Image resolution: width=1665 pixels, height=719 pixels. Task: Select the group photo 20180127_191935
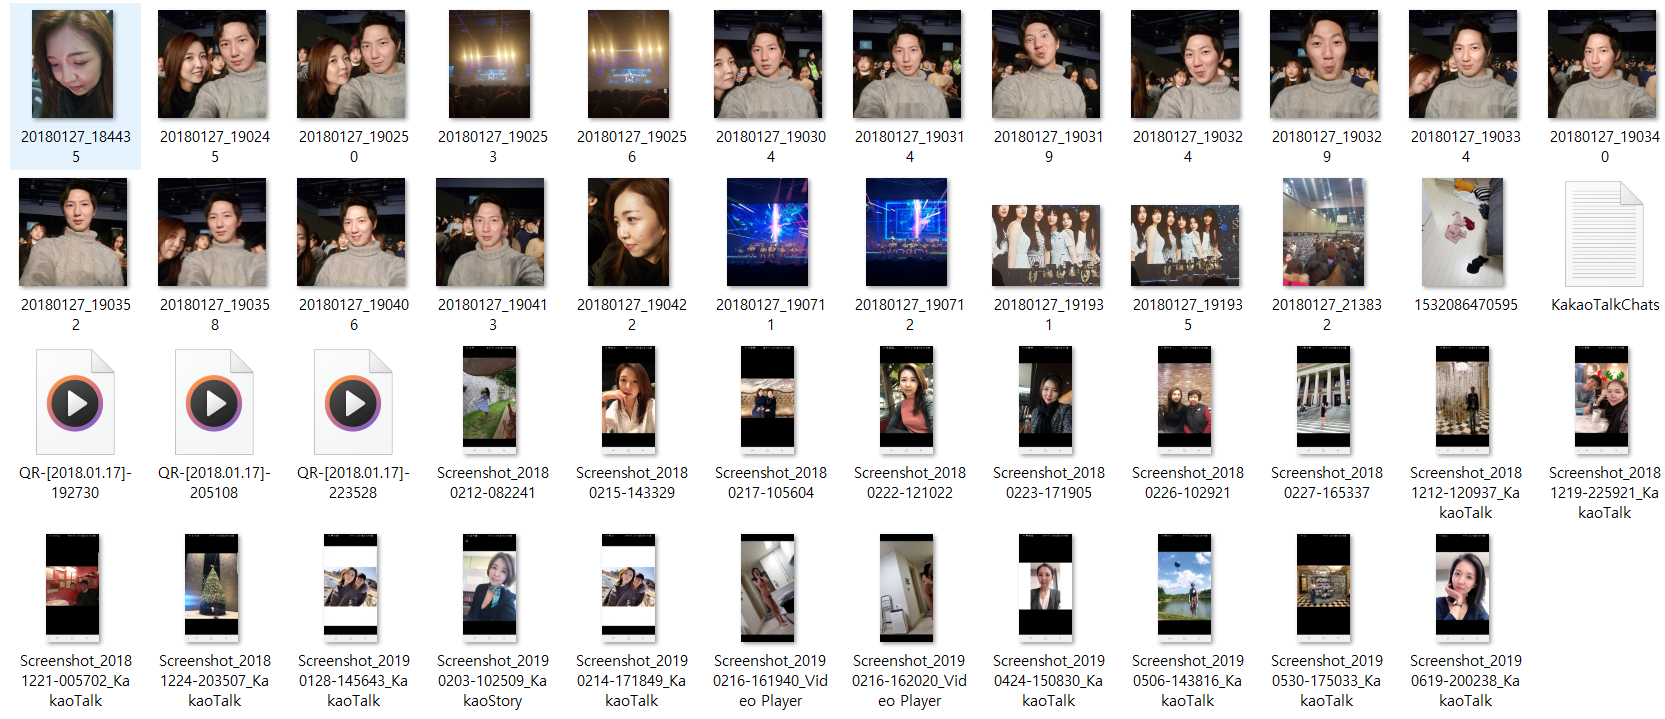(1185, 245)
